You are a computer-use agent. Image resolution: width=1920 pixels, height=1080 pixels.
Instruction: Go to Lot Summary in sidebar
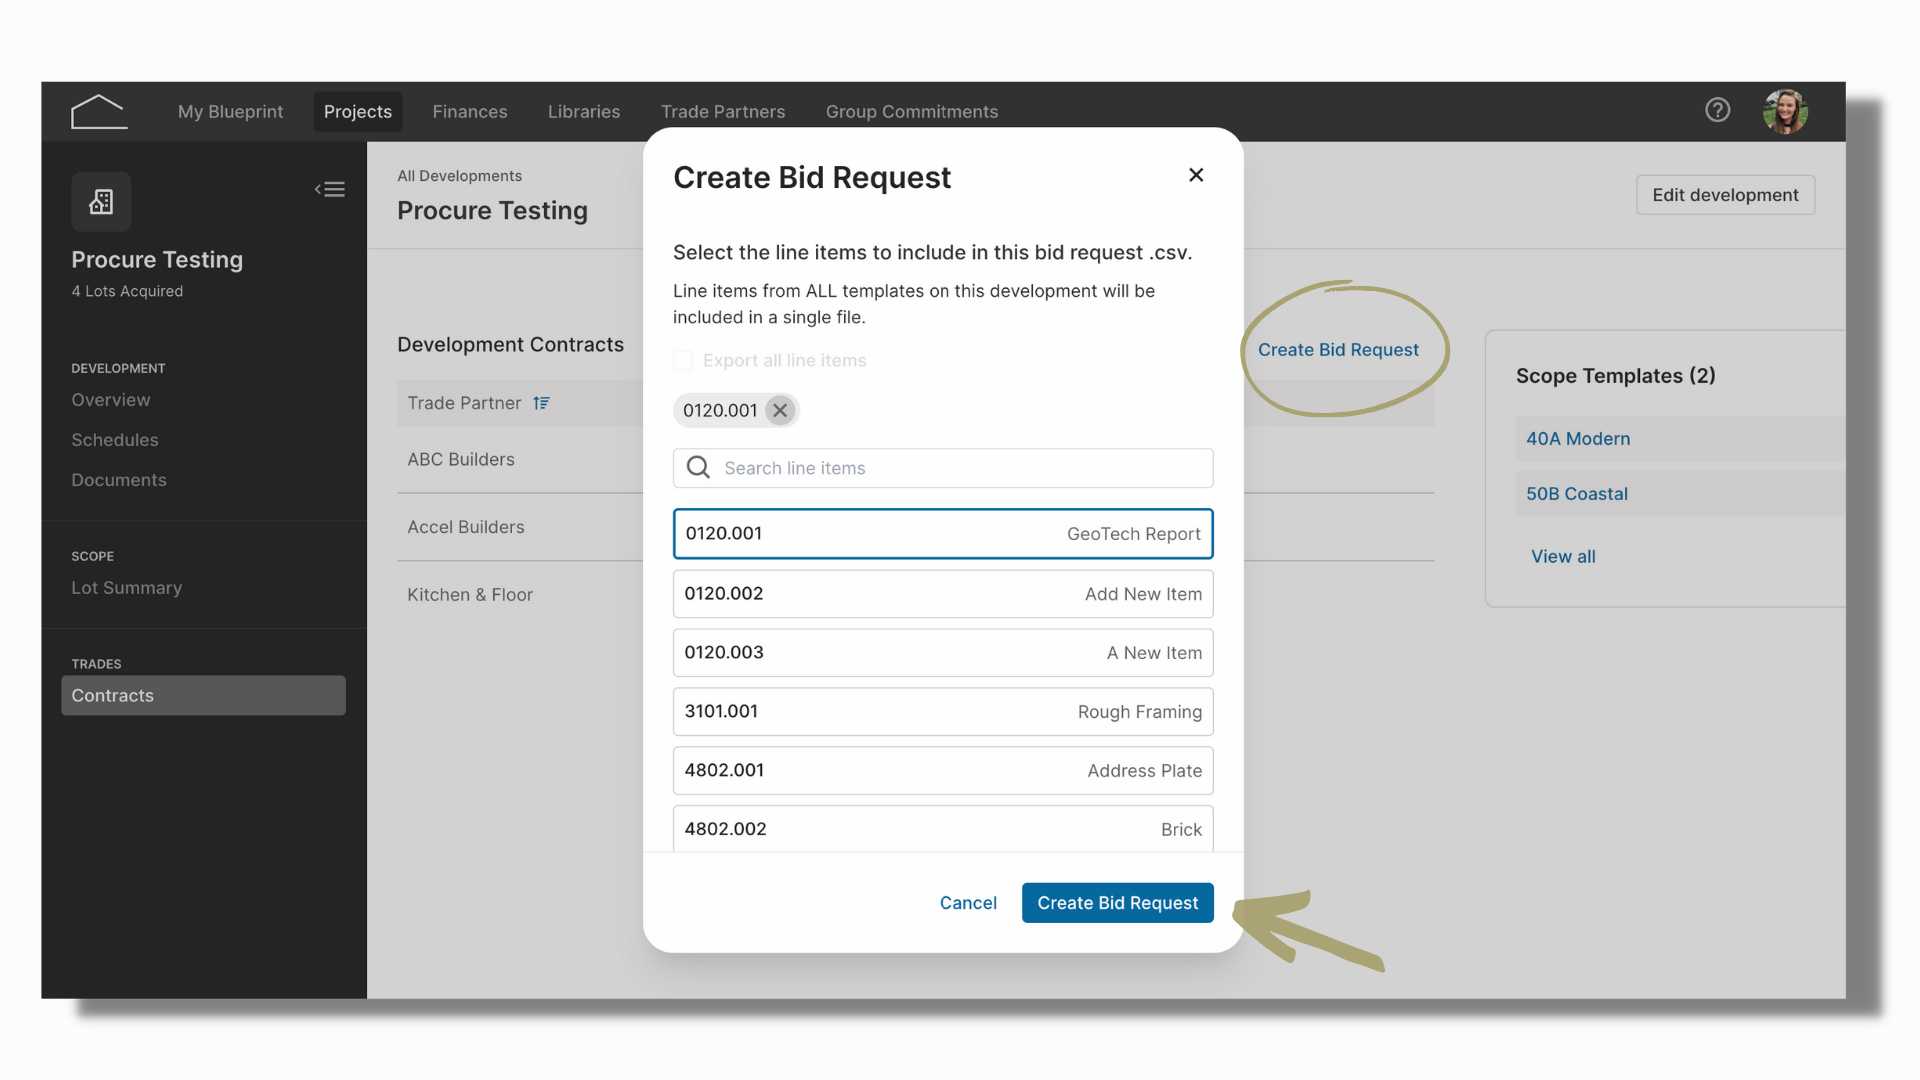click(127, 588)
